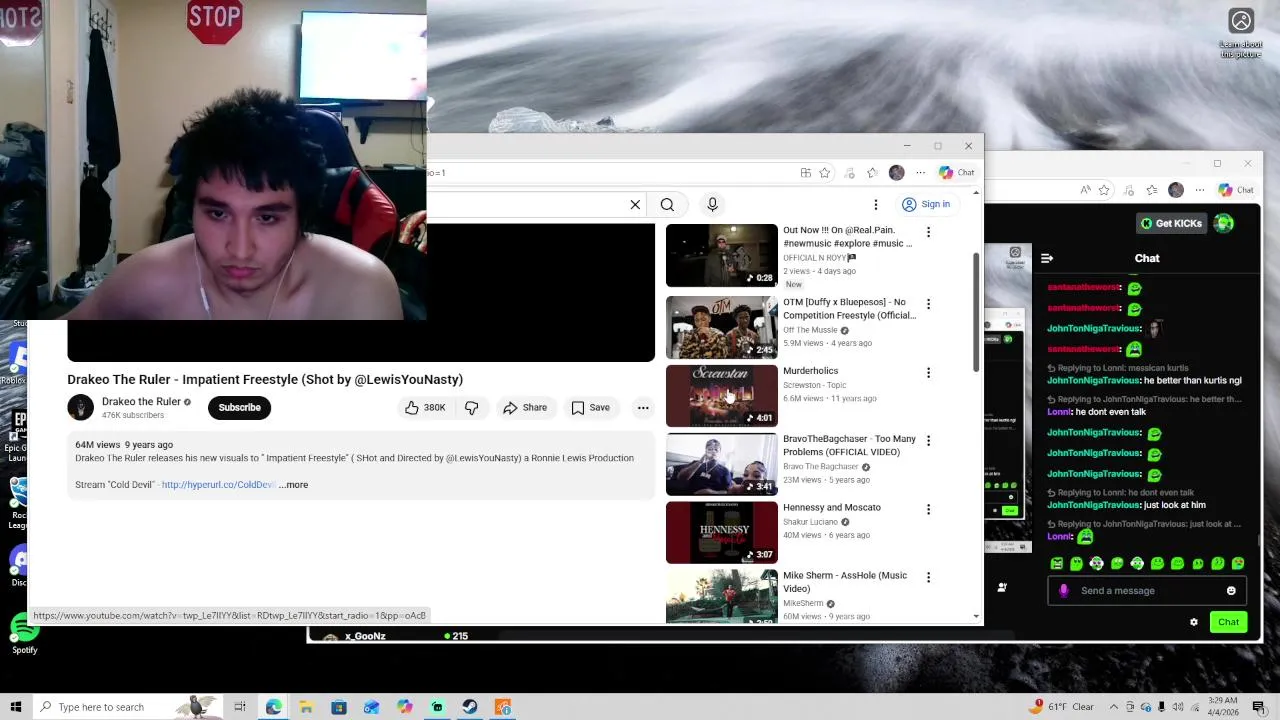
Task: Open split screen icon in YouTube address bar
Action: tap(805, 173)
